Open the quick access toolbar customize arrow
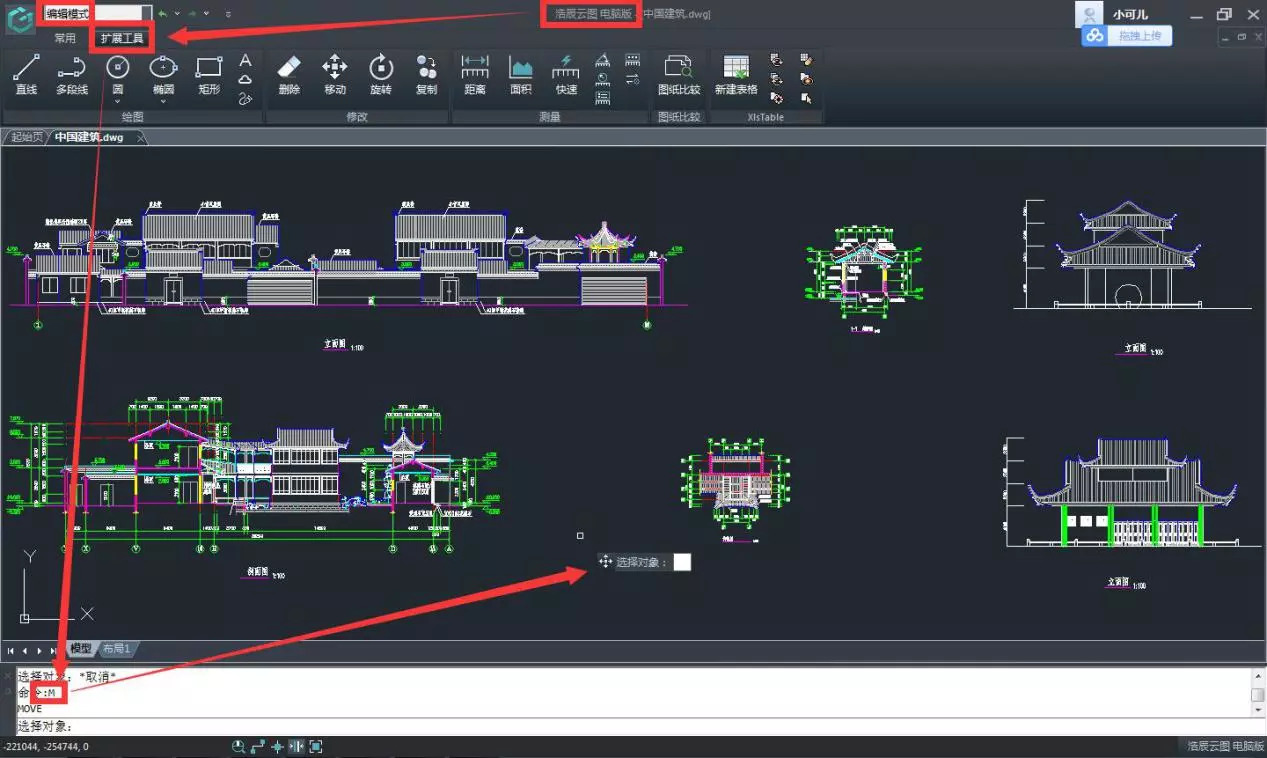The image size is (1267, 758). tap(229, 14)
